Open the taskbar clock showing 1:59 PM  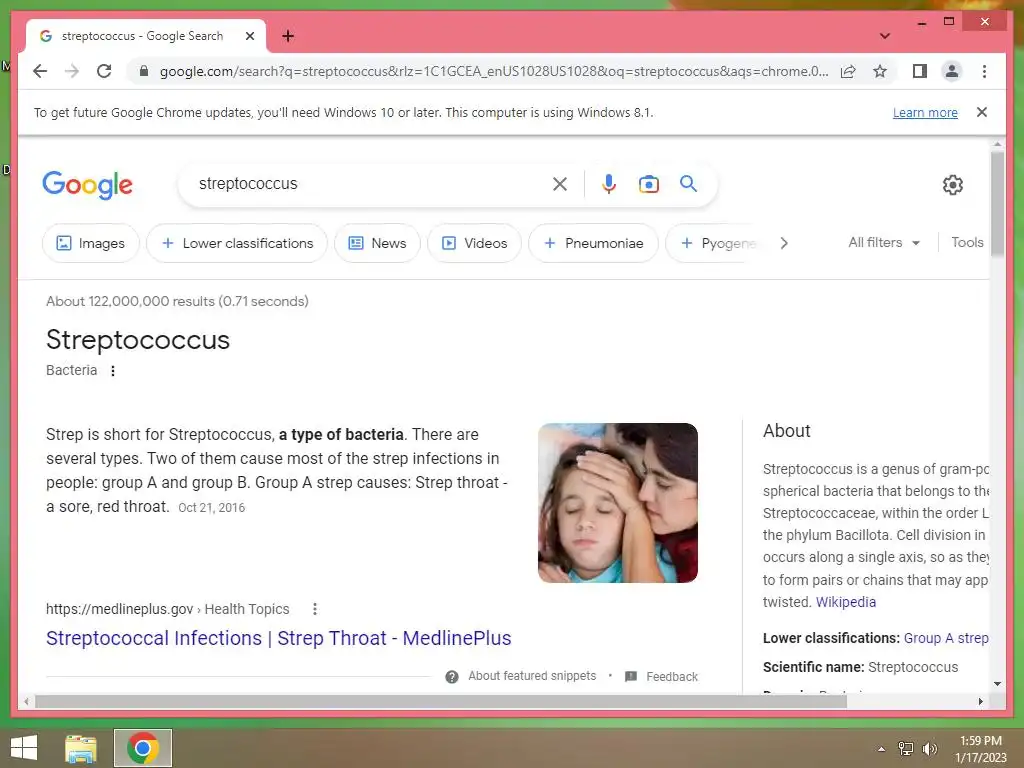980,749
